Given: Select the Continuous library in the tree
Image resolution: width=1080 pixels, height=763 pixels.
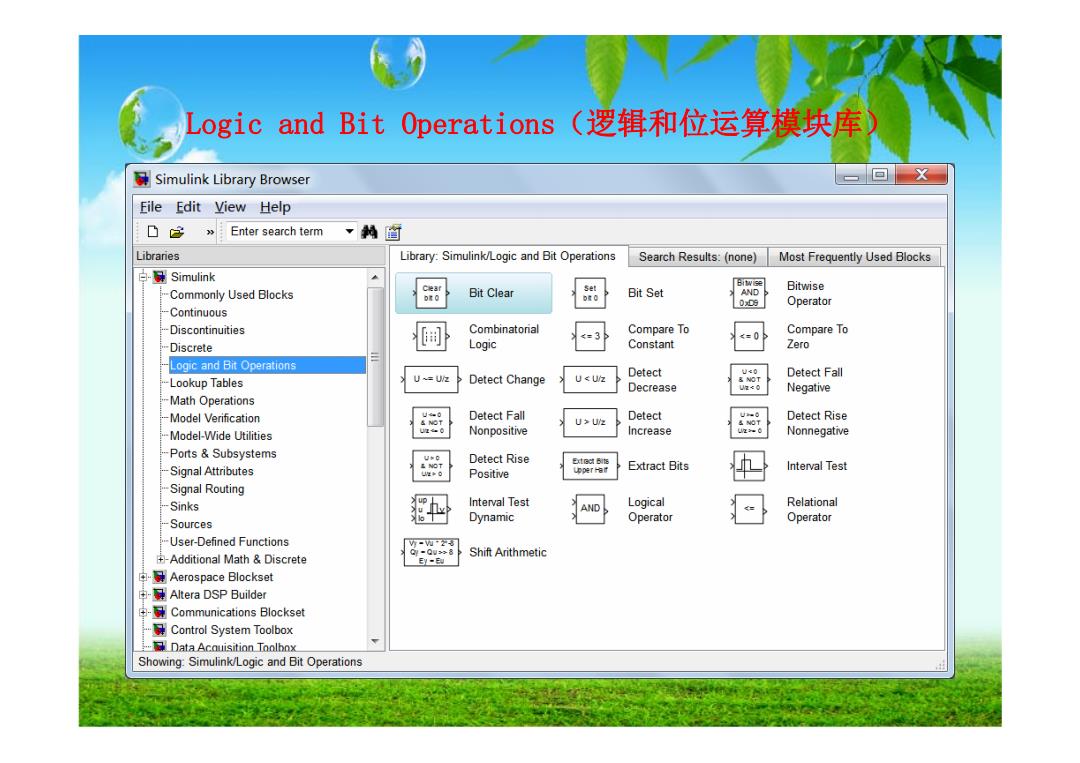Looking at the screenshot, I should (198, 313).
